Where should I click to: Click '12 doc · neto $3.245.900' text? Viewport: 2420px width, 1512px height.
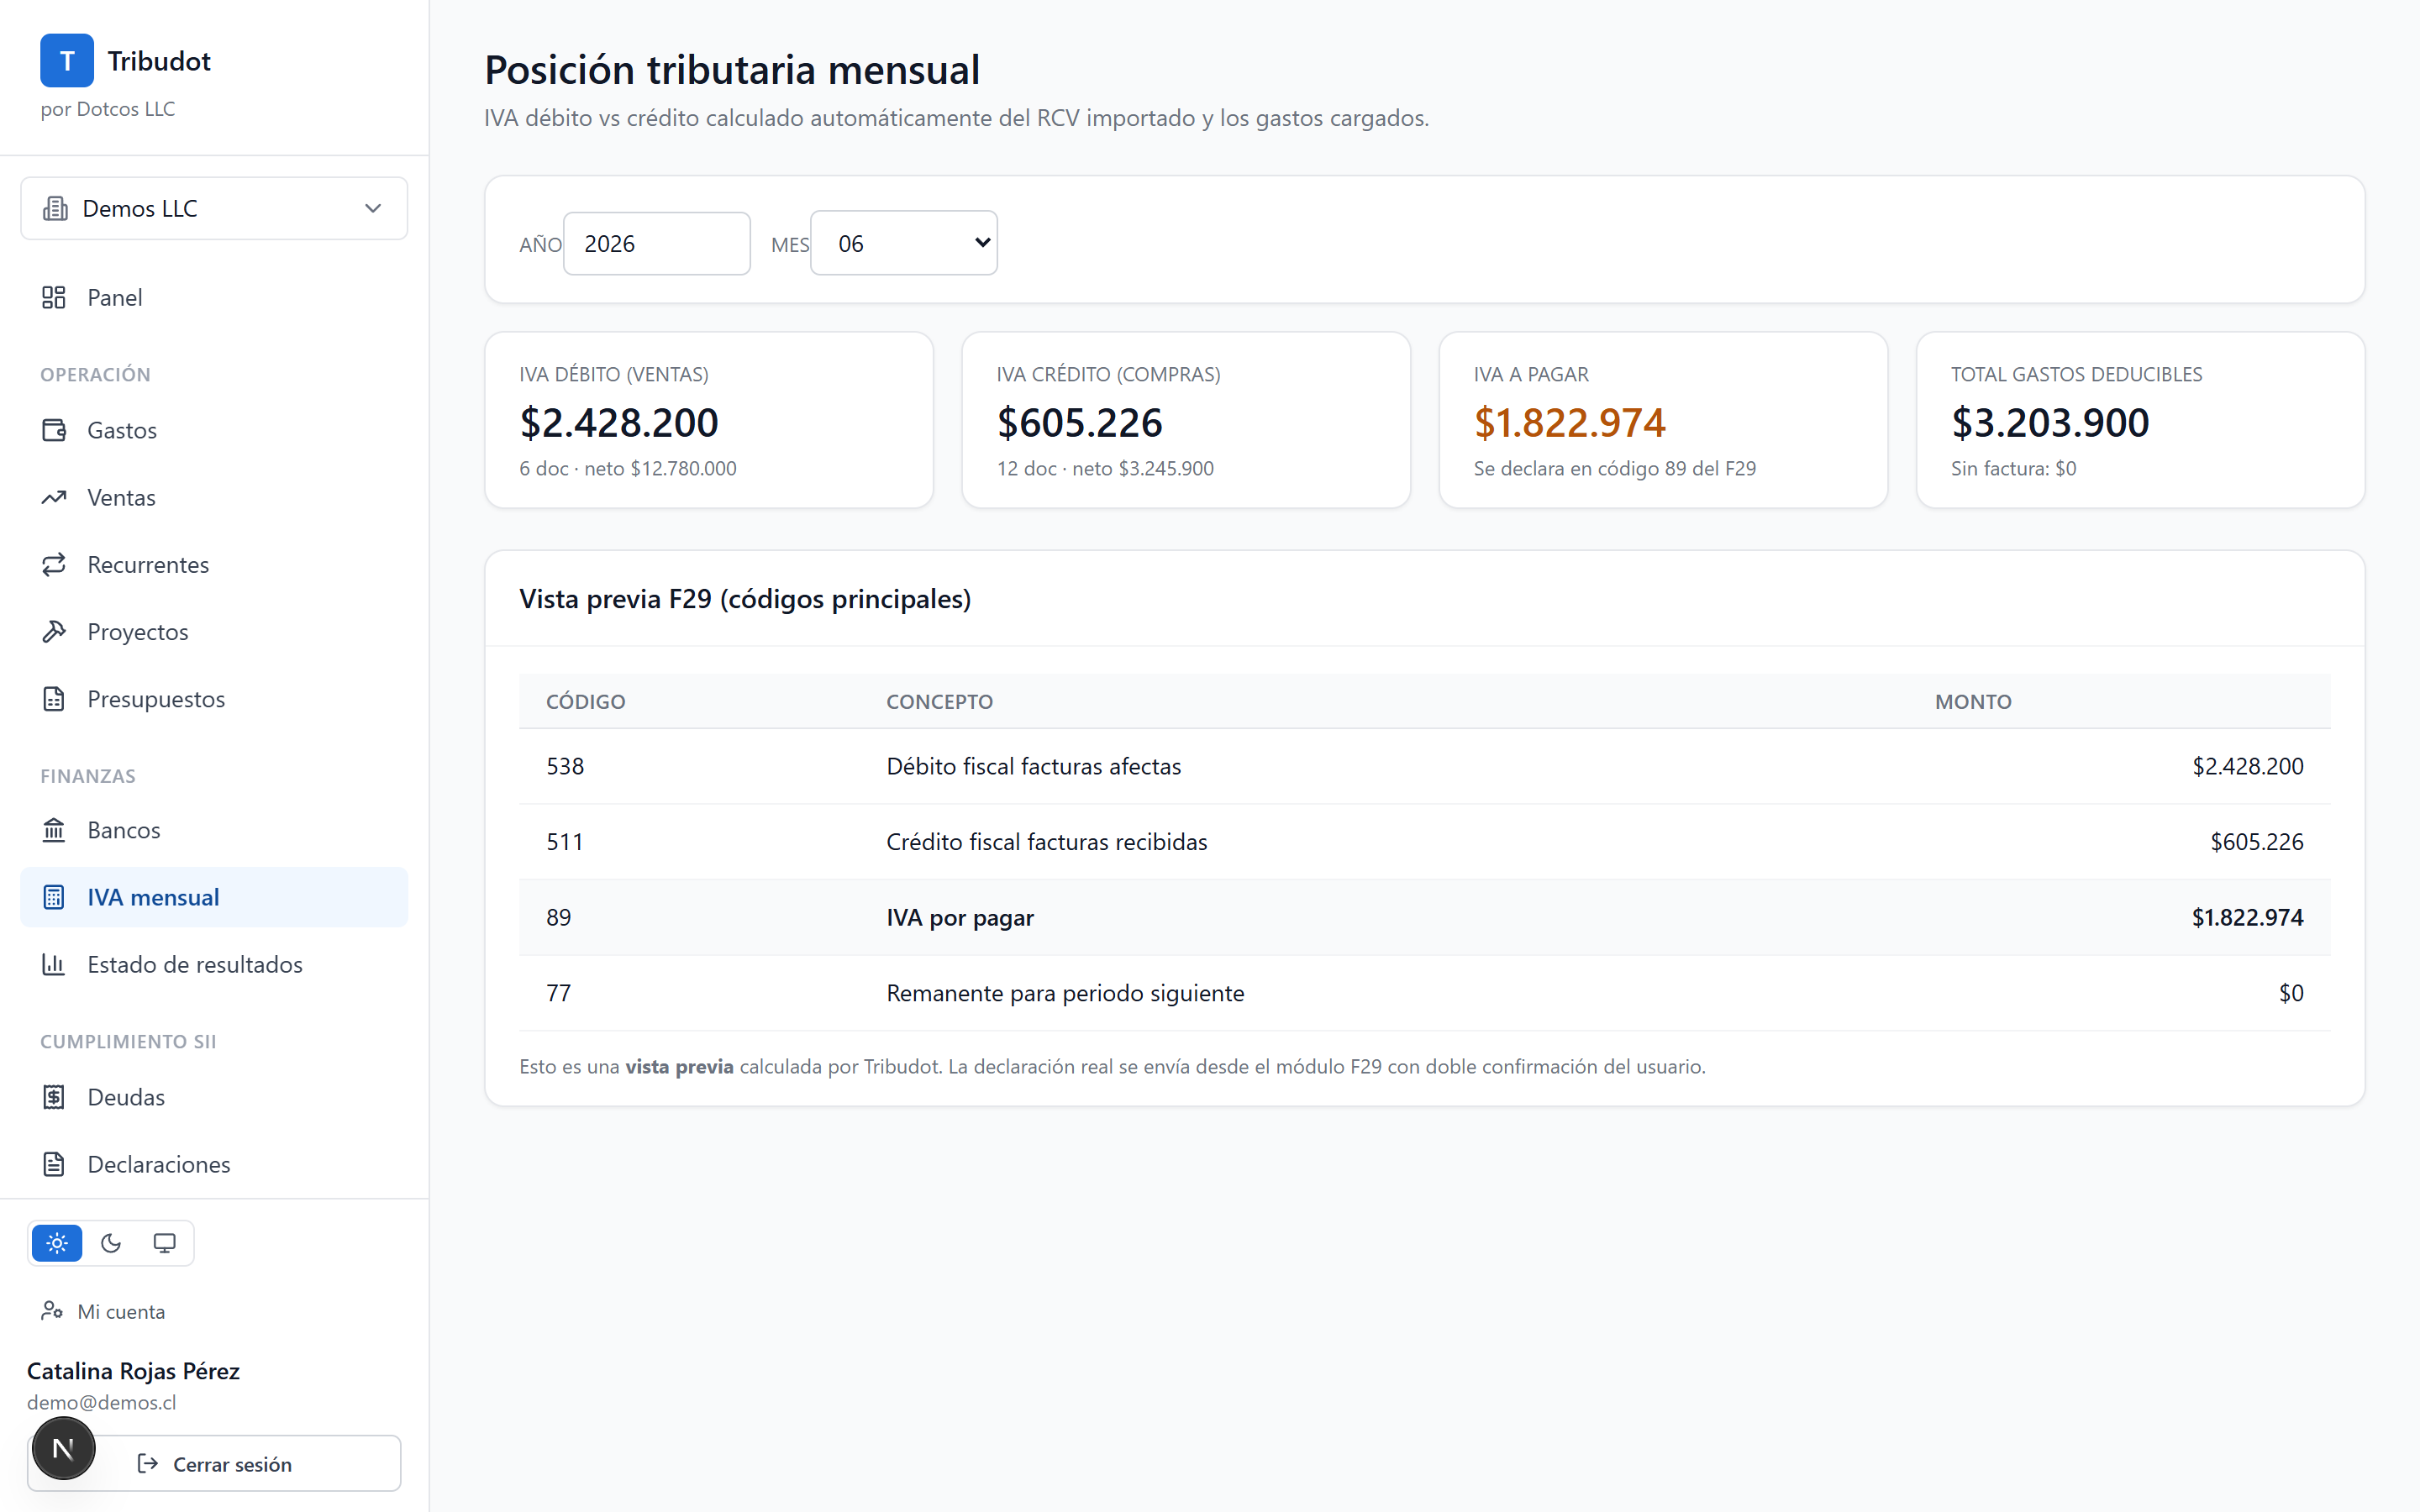coord(1105,468)
